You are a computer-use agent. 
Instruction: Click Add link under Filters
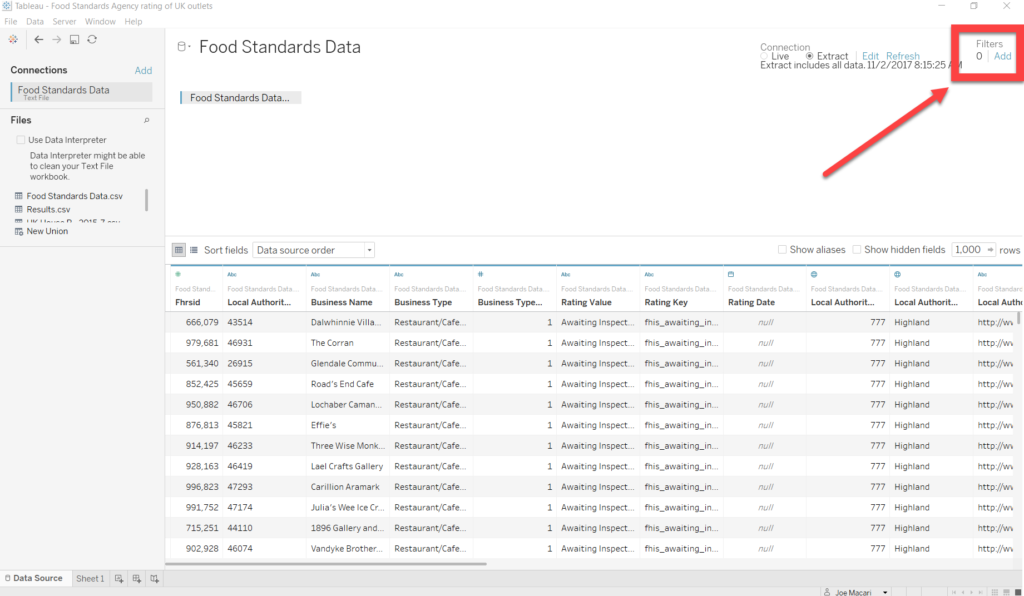(1002, 56)
